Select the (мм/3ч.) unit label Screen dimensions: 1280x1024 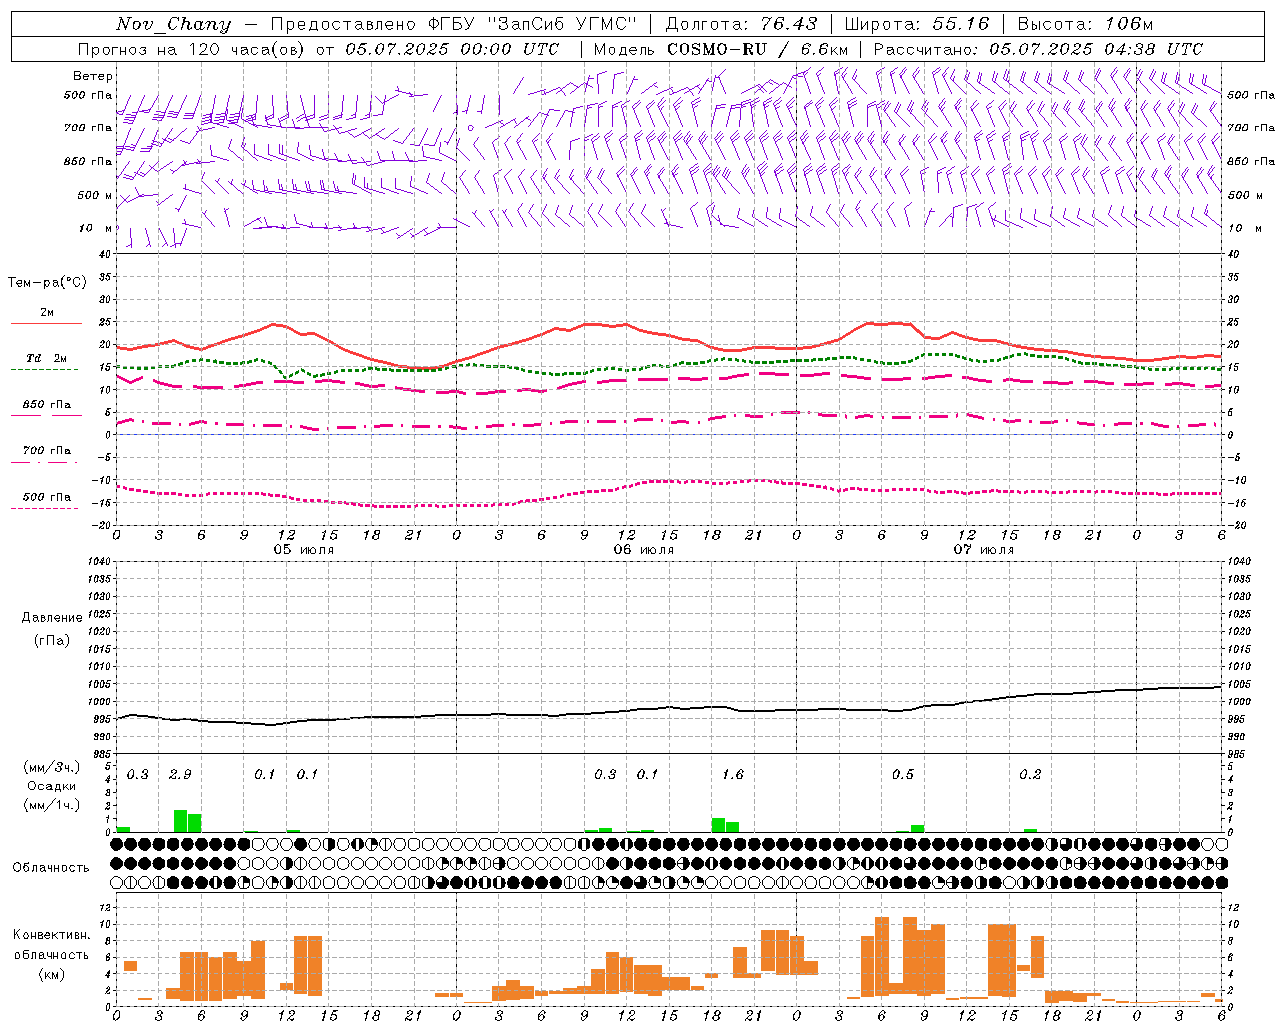click(x=52, y=767)
